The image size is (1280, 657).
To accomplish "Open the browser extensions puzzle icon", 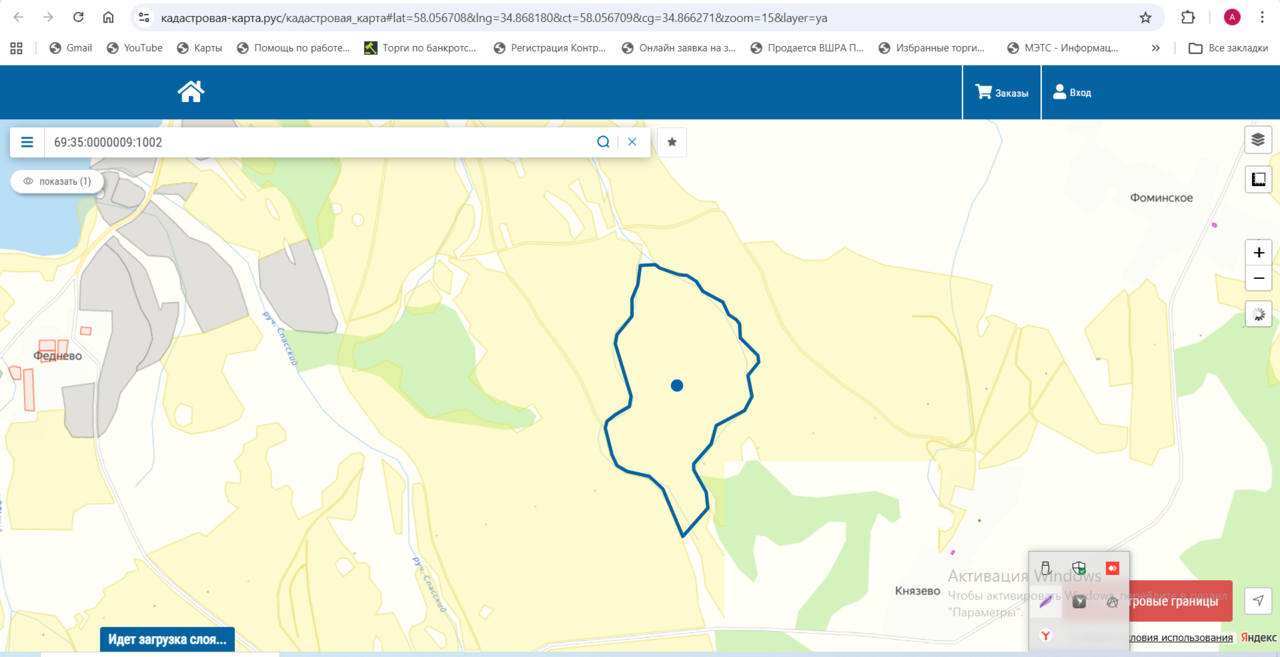I will pyautogui.click(x=1188, y=18).
